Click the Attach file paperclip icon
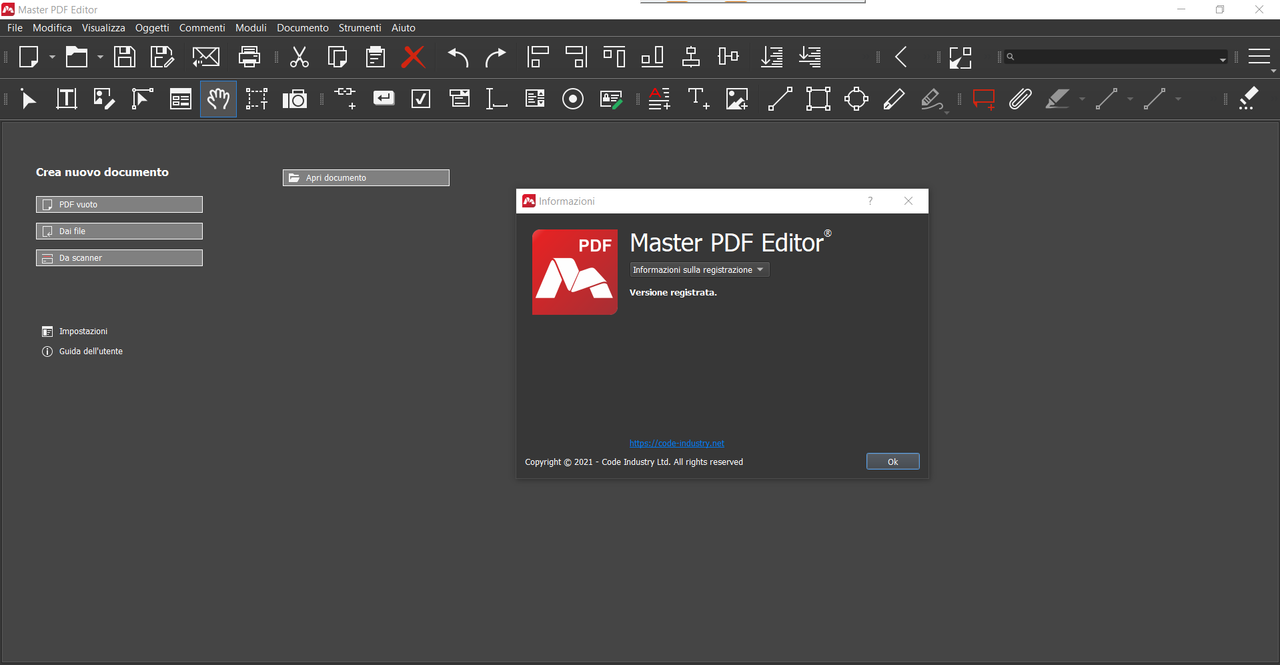This screenshot has width=1280, height=665. (x=1020, y=99)
